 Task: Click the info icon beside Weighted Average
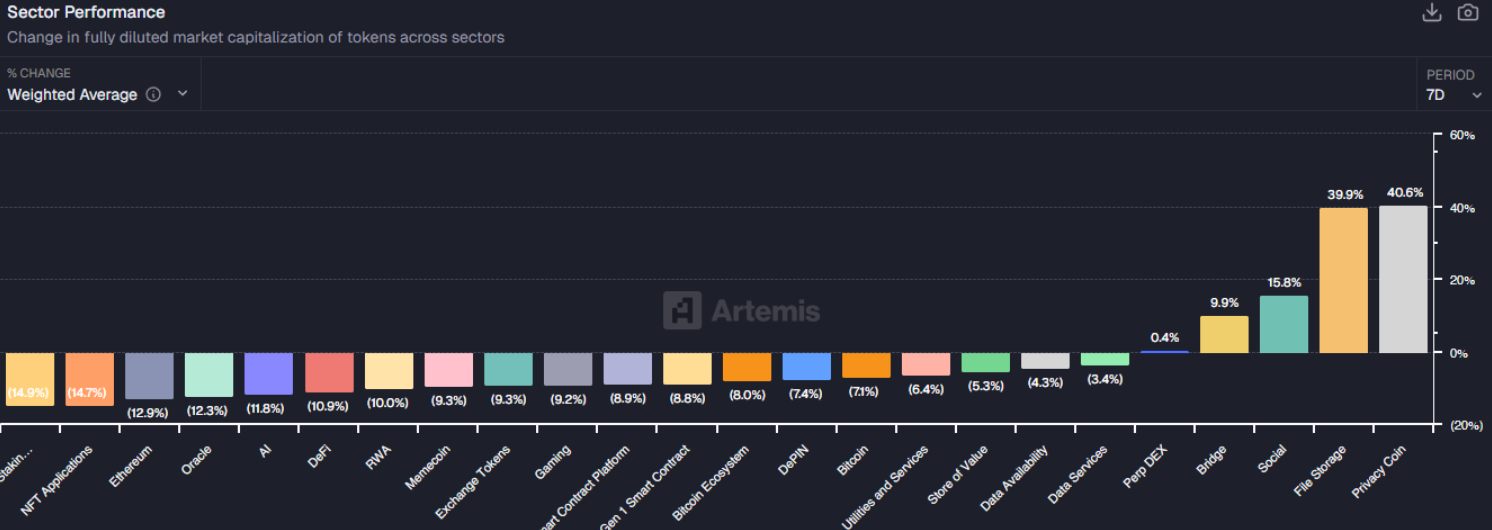(153, 95)
